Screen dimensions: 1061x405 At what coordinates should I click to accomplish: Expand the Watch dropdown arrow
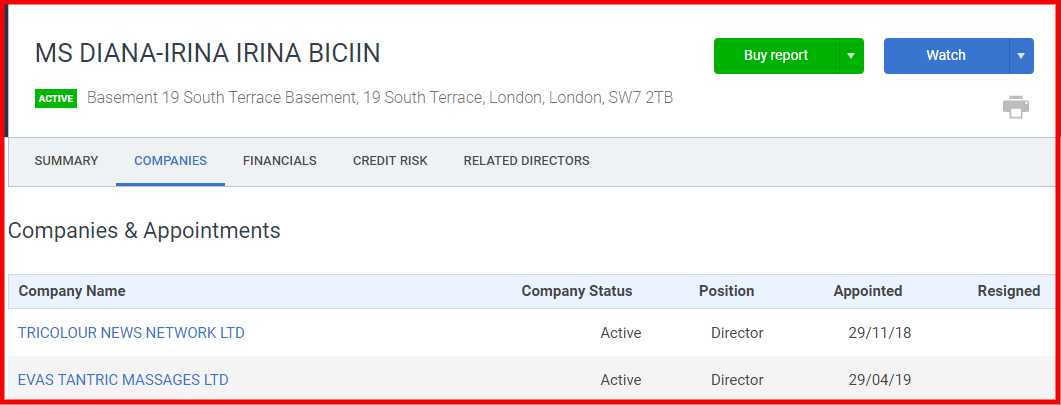click(1021, 55)
